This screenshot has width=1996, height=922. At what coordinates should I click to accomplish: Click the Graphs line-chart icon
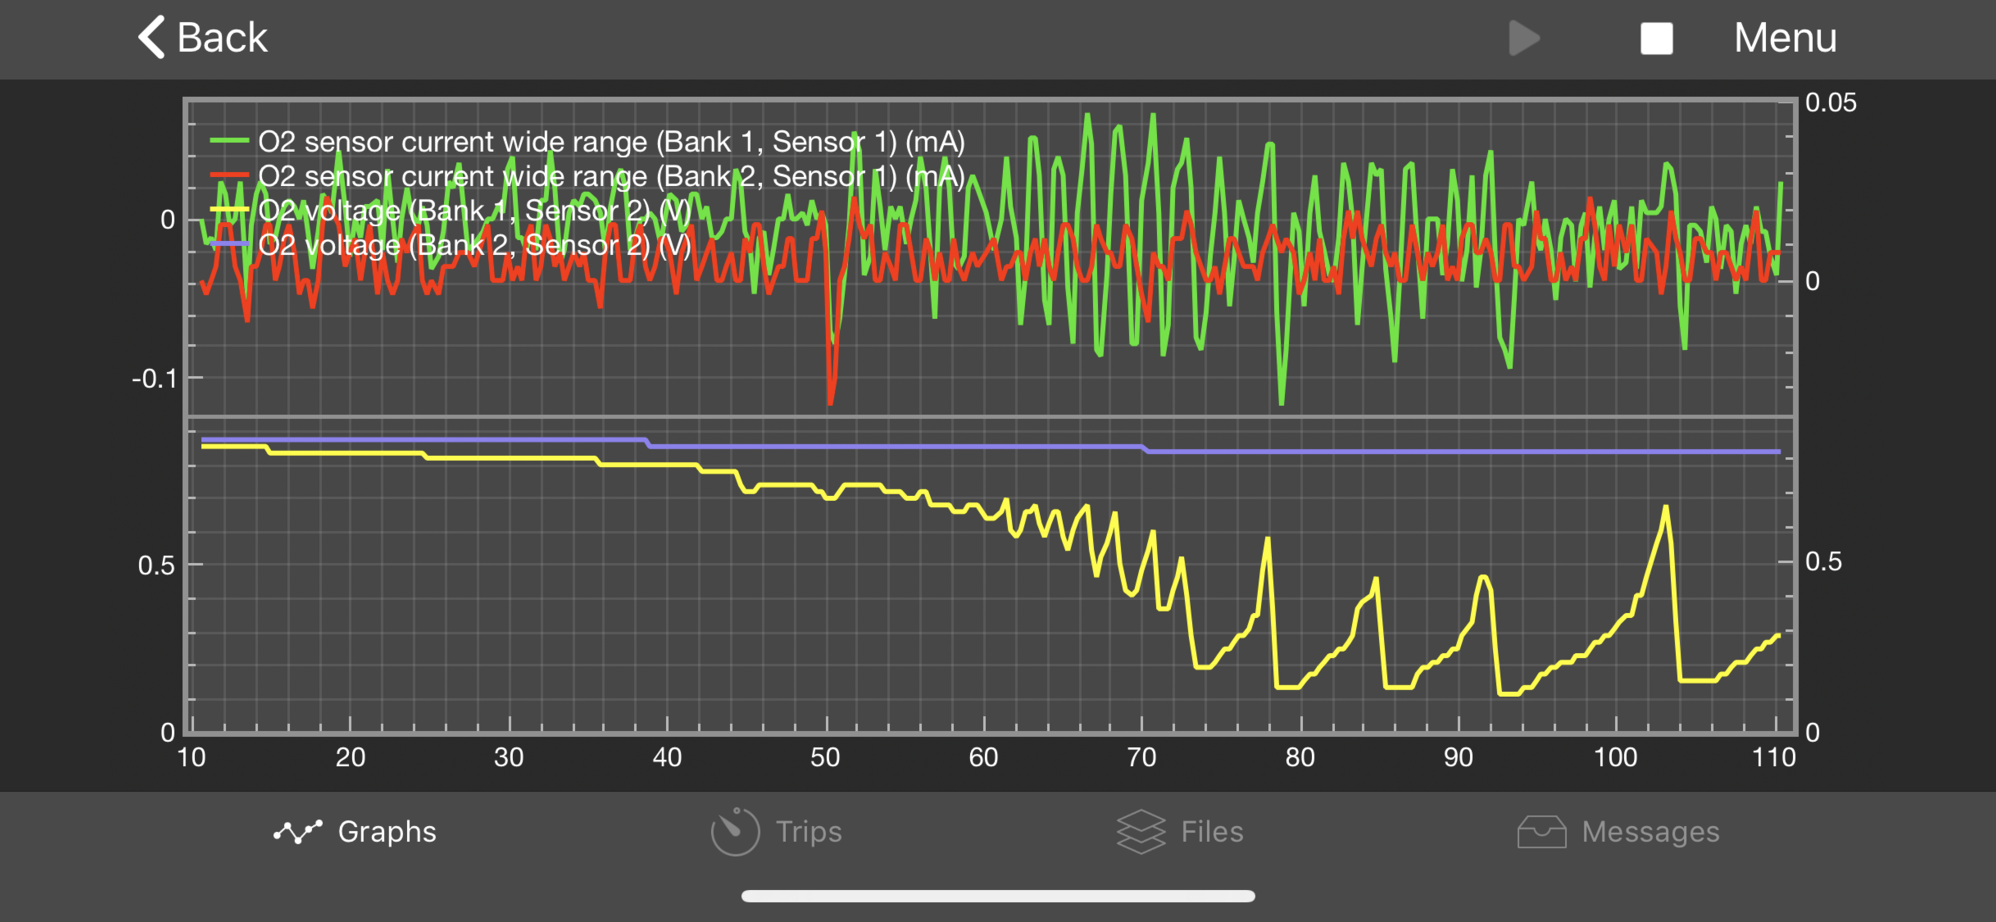pos(298,832)
